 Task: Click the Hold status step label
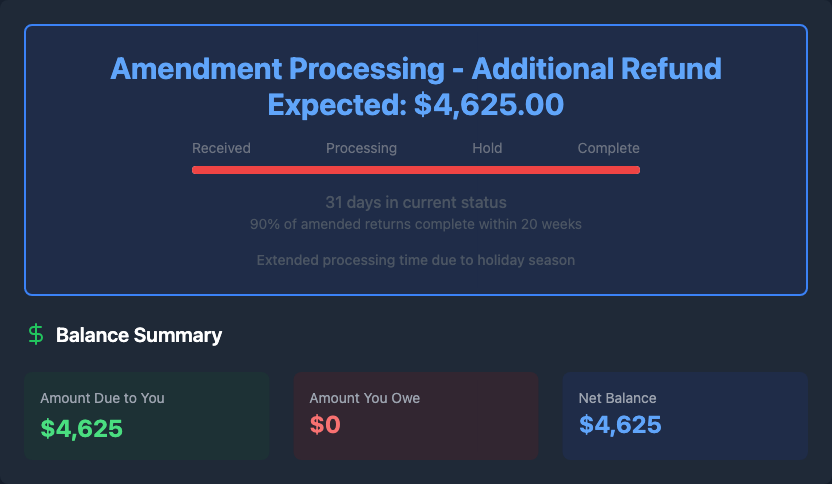[487, 148]
